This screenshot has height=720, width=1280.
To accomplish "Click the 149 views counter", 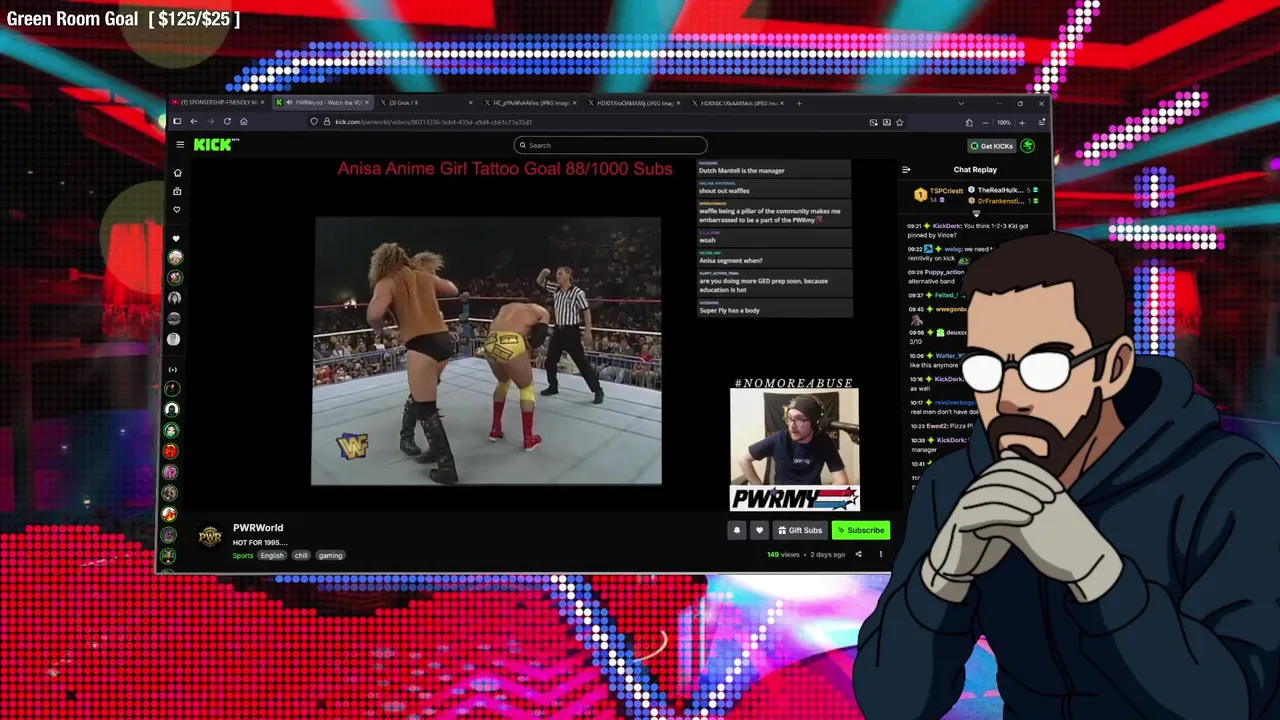I will (x=783, y=554).
